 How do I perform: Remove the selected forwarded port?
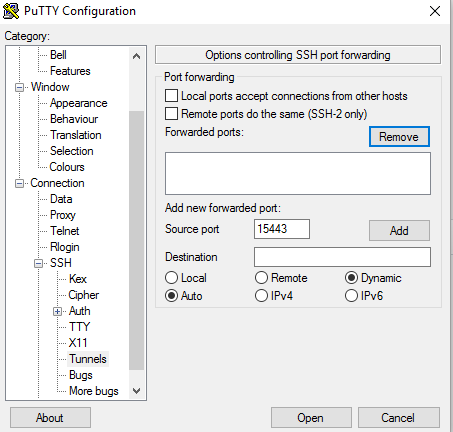point(399,137)
